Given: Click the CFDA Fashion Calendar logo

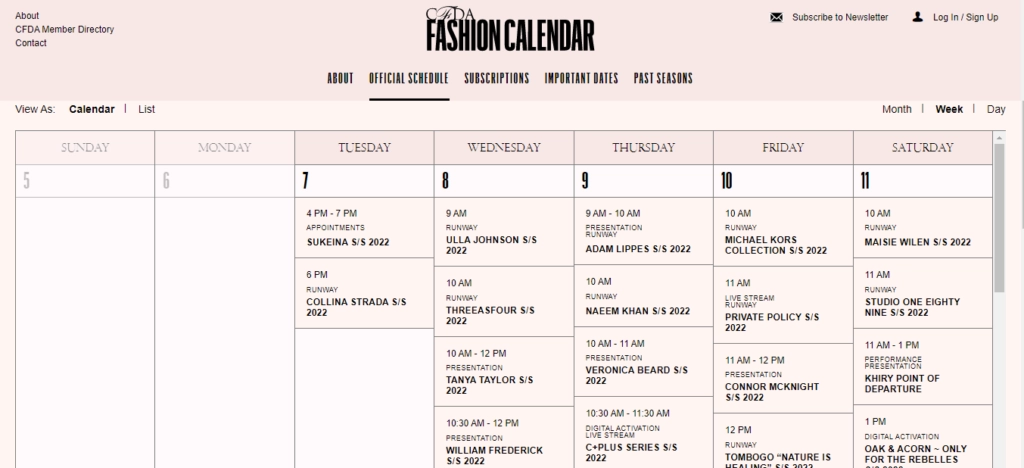Looking at the screenshot, I should [x=510, y=30].
